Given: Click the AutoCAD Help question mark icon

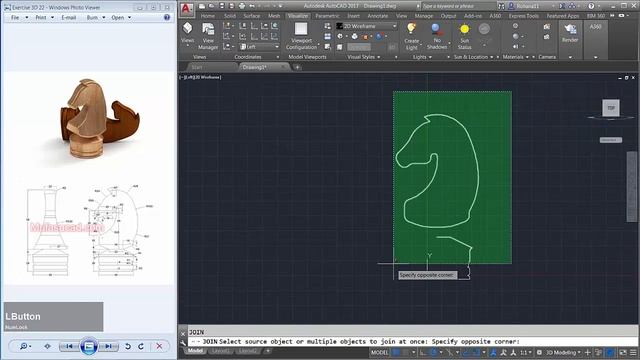Looking at the screenshot, I should (591, 6).
